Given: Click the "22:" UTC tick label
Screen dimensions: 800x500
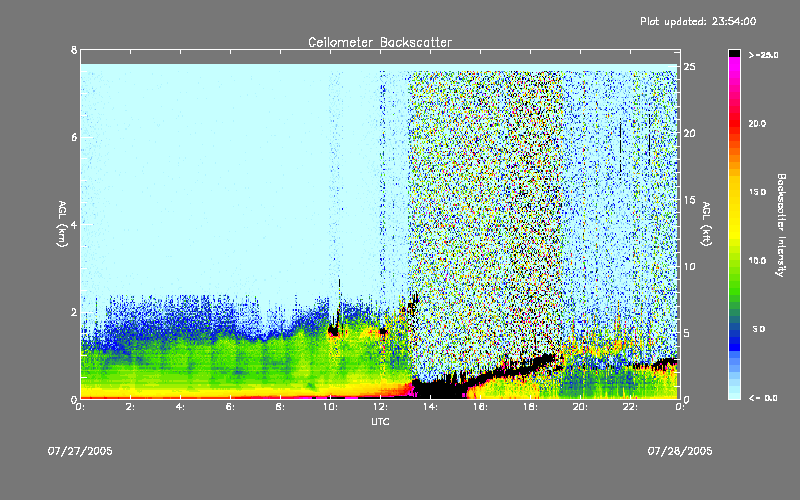Looking at the screenshot, I should coord(630,407).
